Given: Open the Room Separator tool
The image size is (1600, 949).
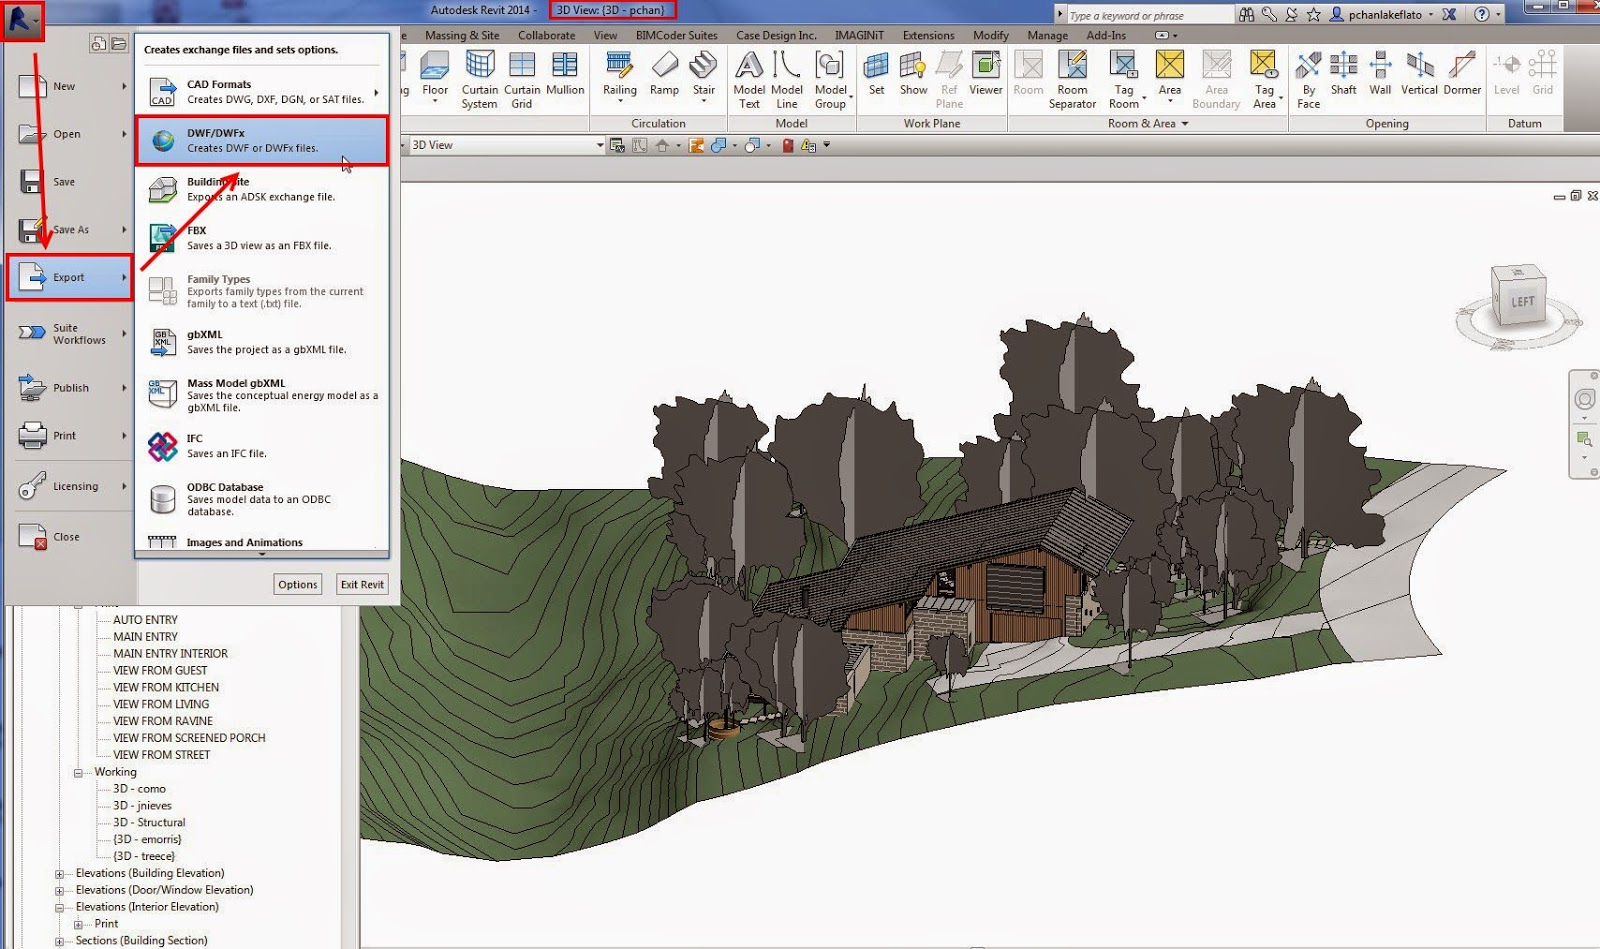Looking at the screenshot, I should coord(1072,75).
